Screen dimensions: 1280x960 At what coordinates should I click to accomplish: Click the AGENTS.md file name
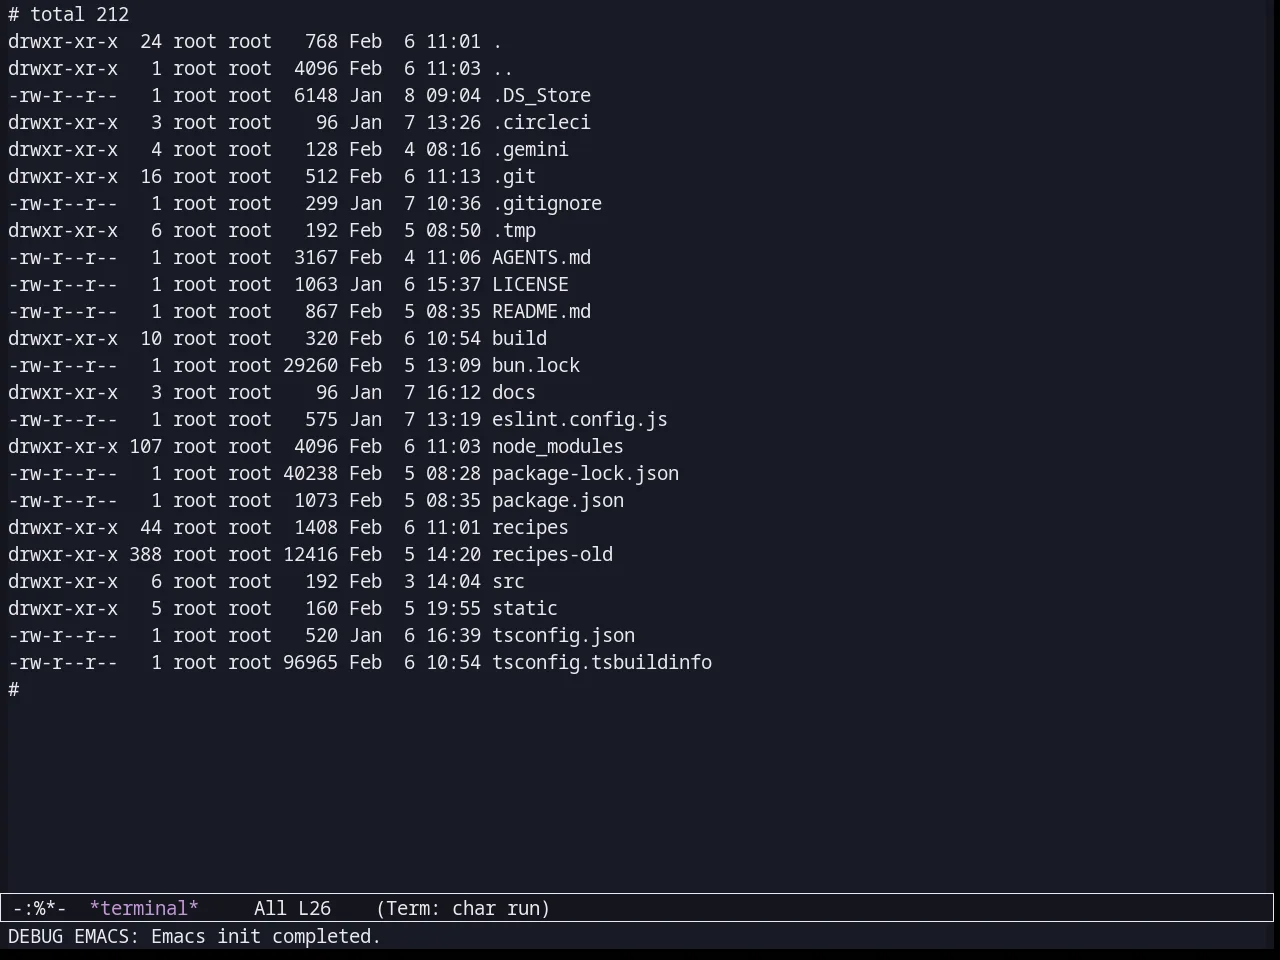tap(541, 257)
